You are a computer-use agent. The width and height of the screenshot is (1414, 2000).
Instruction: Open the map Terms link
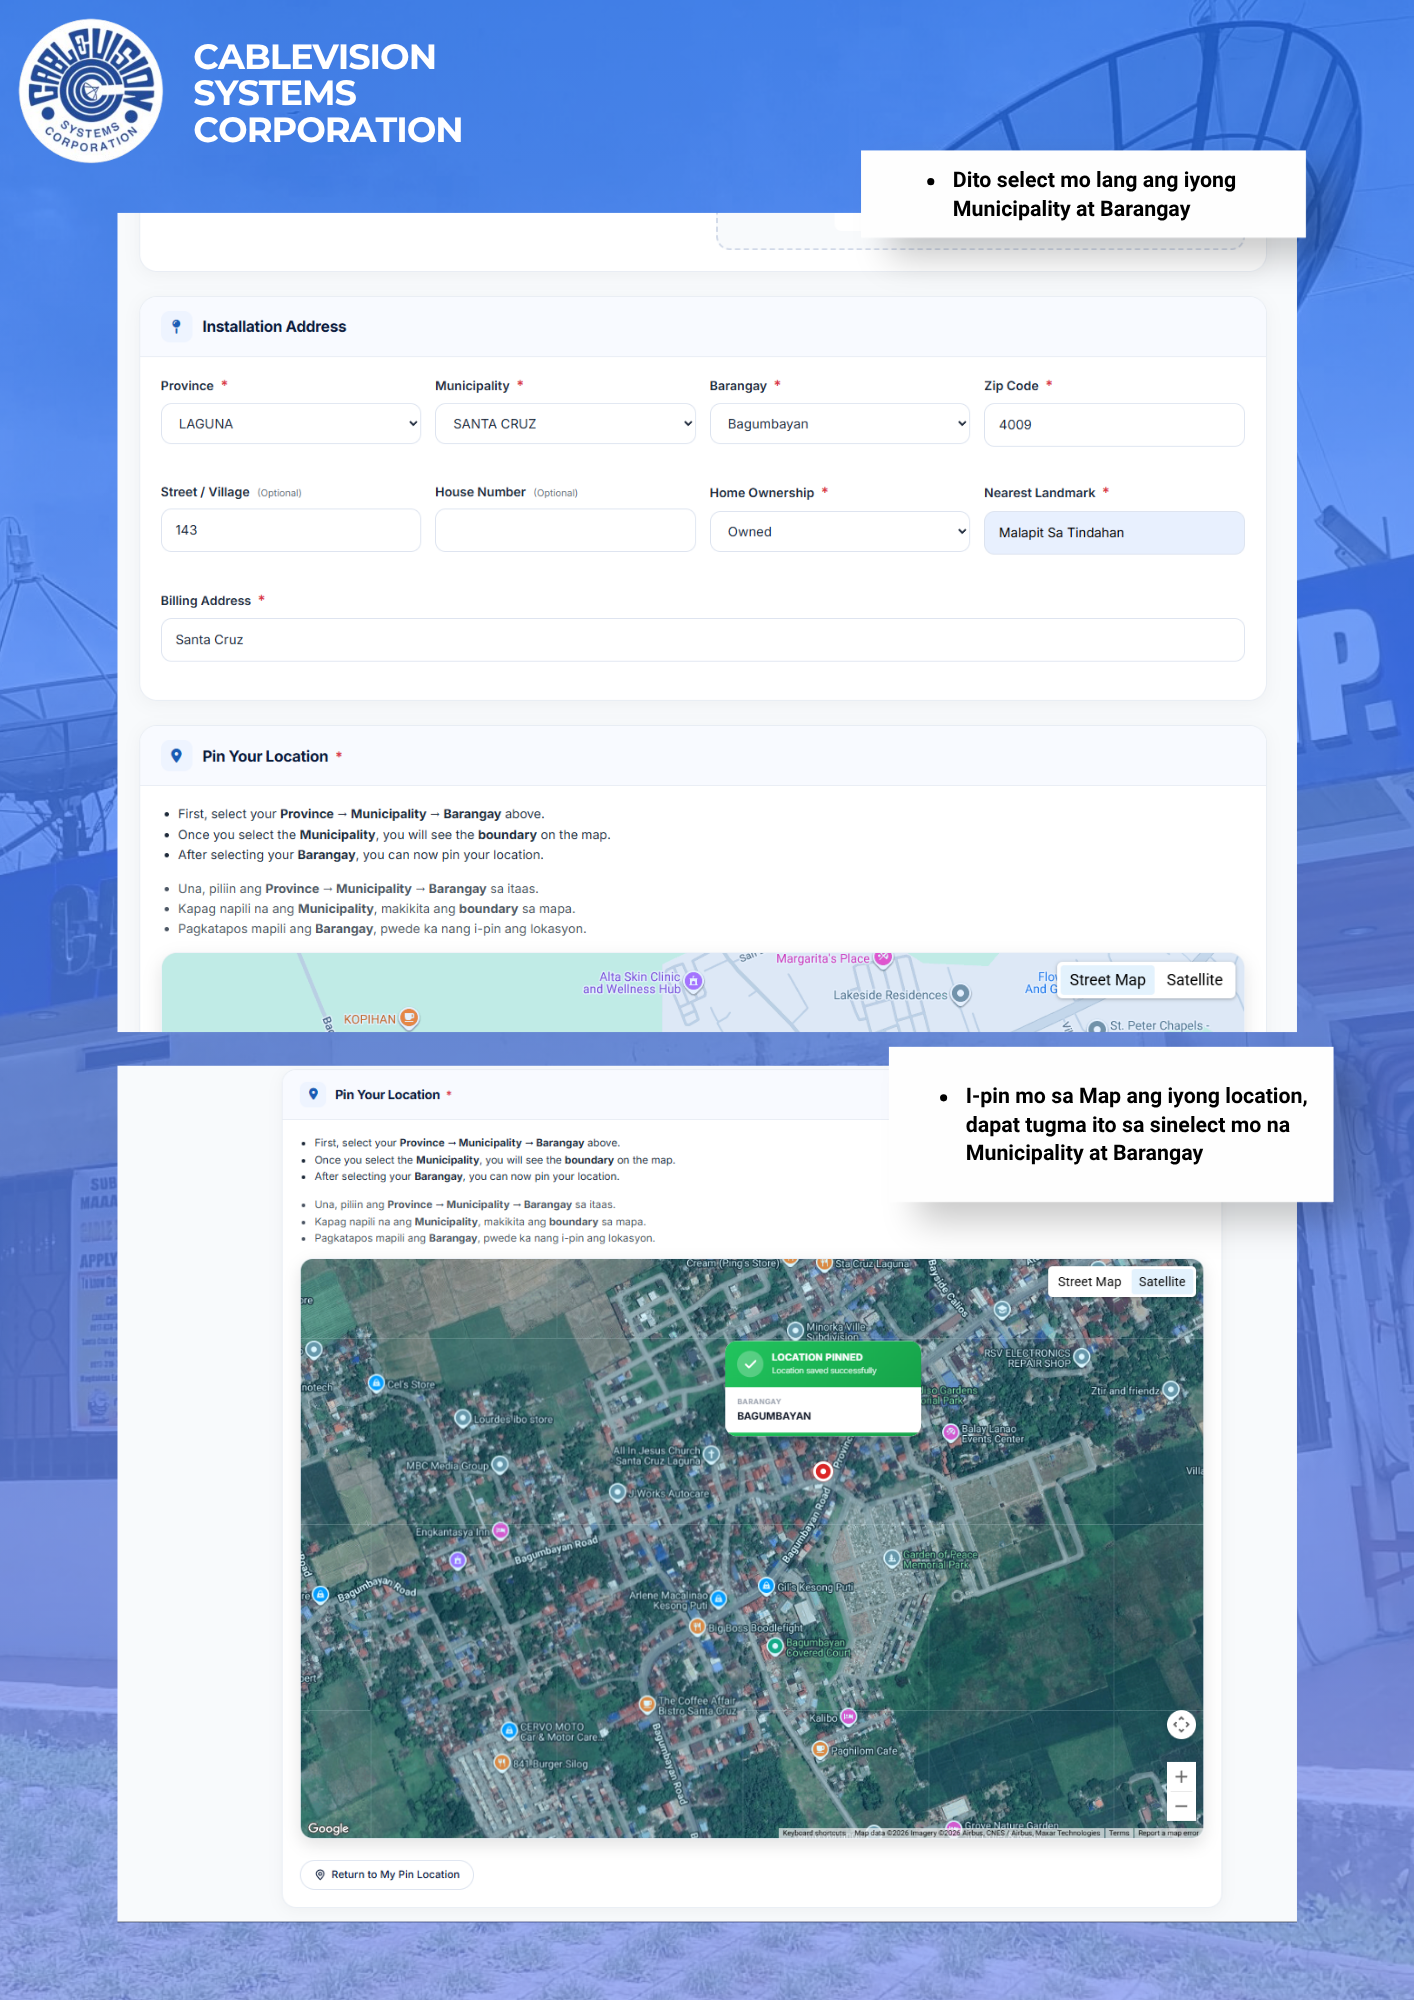[x=1119, y=1833]
